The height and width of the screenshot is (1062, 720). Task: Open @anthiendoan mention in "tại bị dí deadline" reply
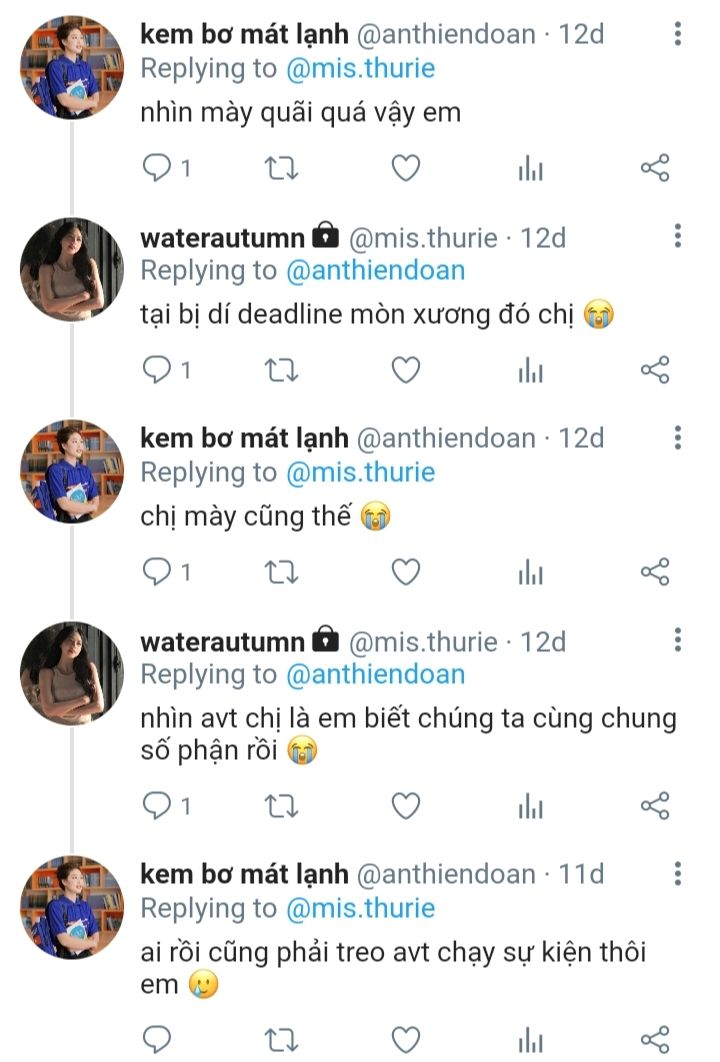click(375, 270)
